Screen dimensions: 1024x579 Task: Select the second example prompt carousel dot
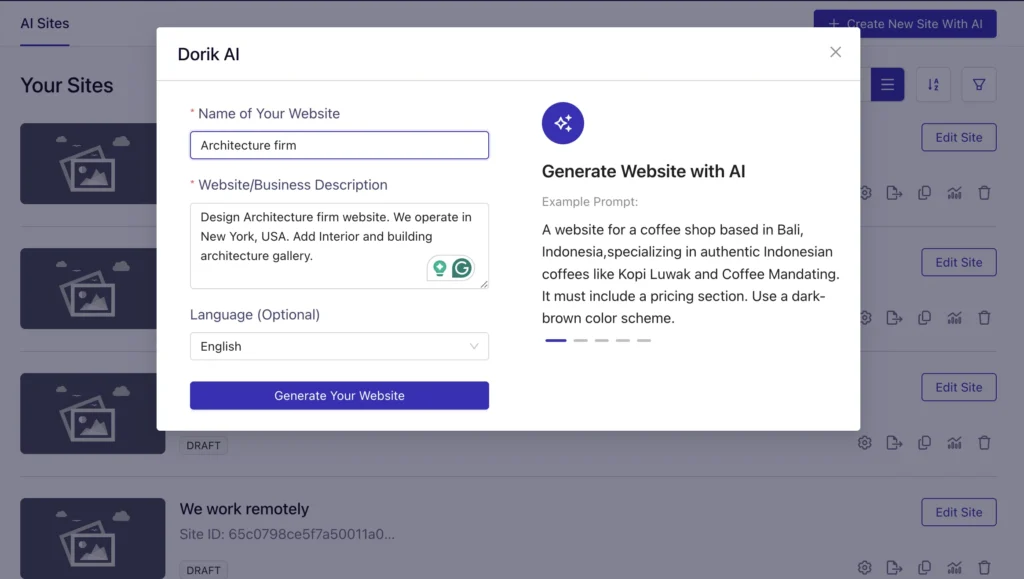581,340
